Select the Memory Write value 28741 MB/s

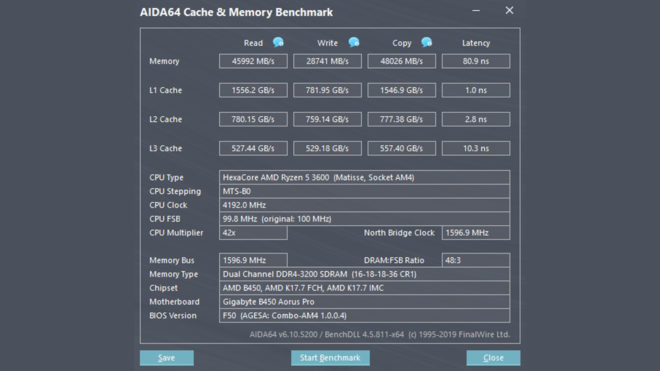(x=327, y=61)
